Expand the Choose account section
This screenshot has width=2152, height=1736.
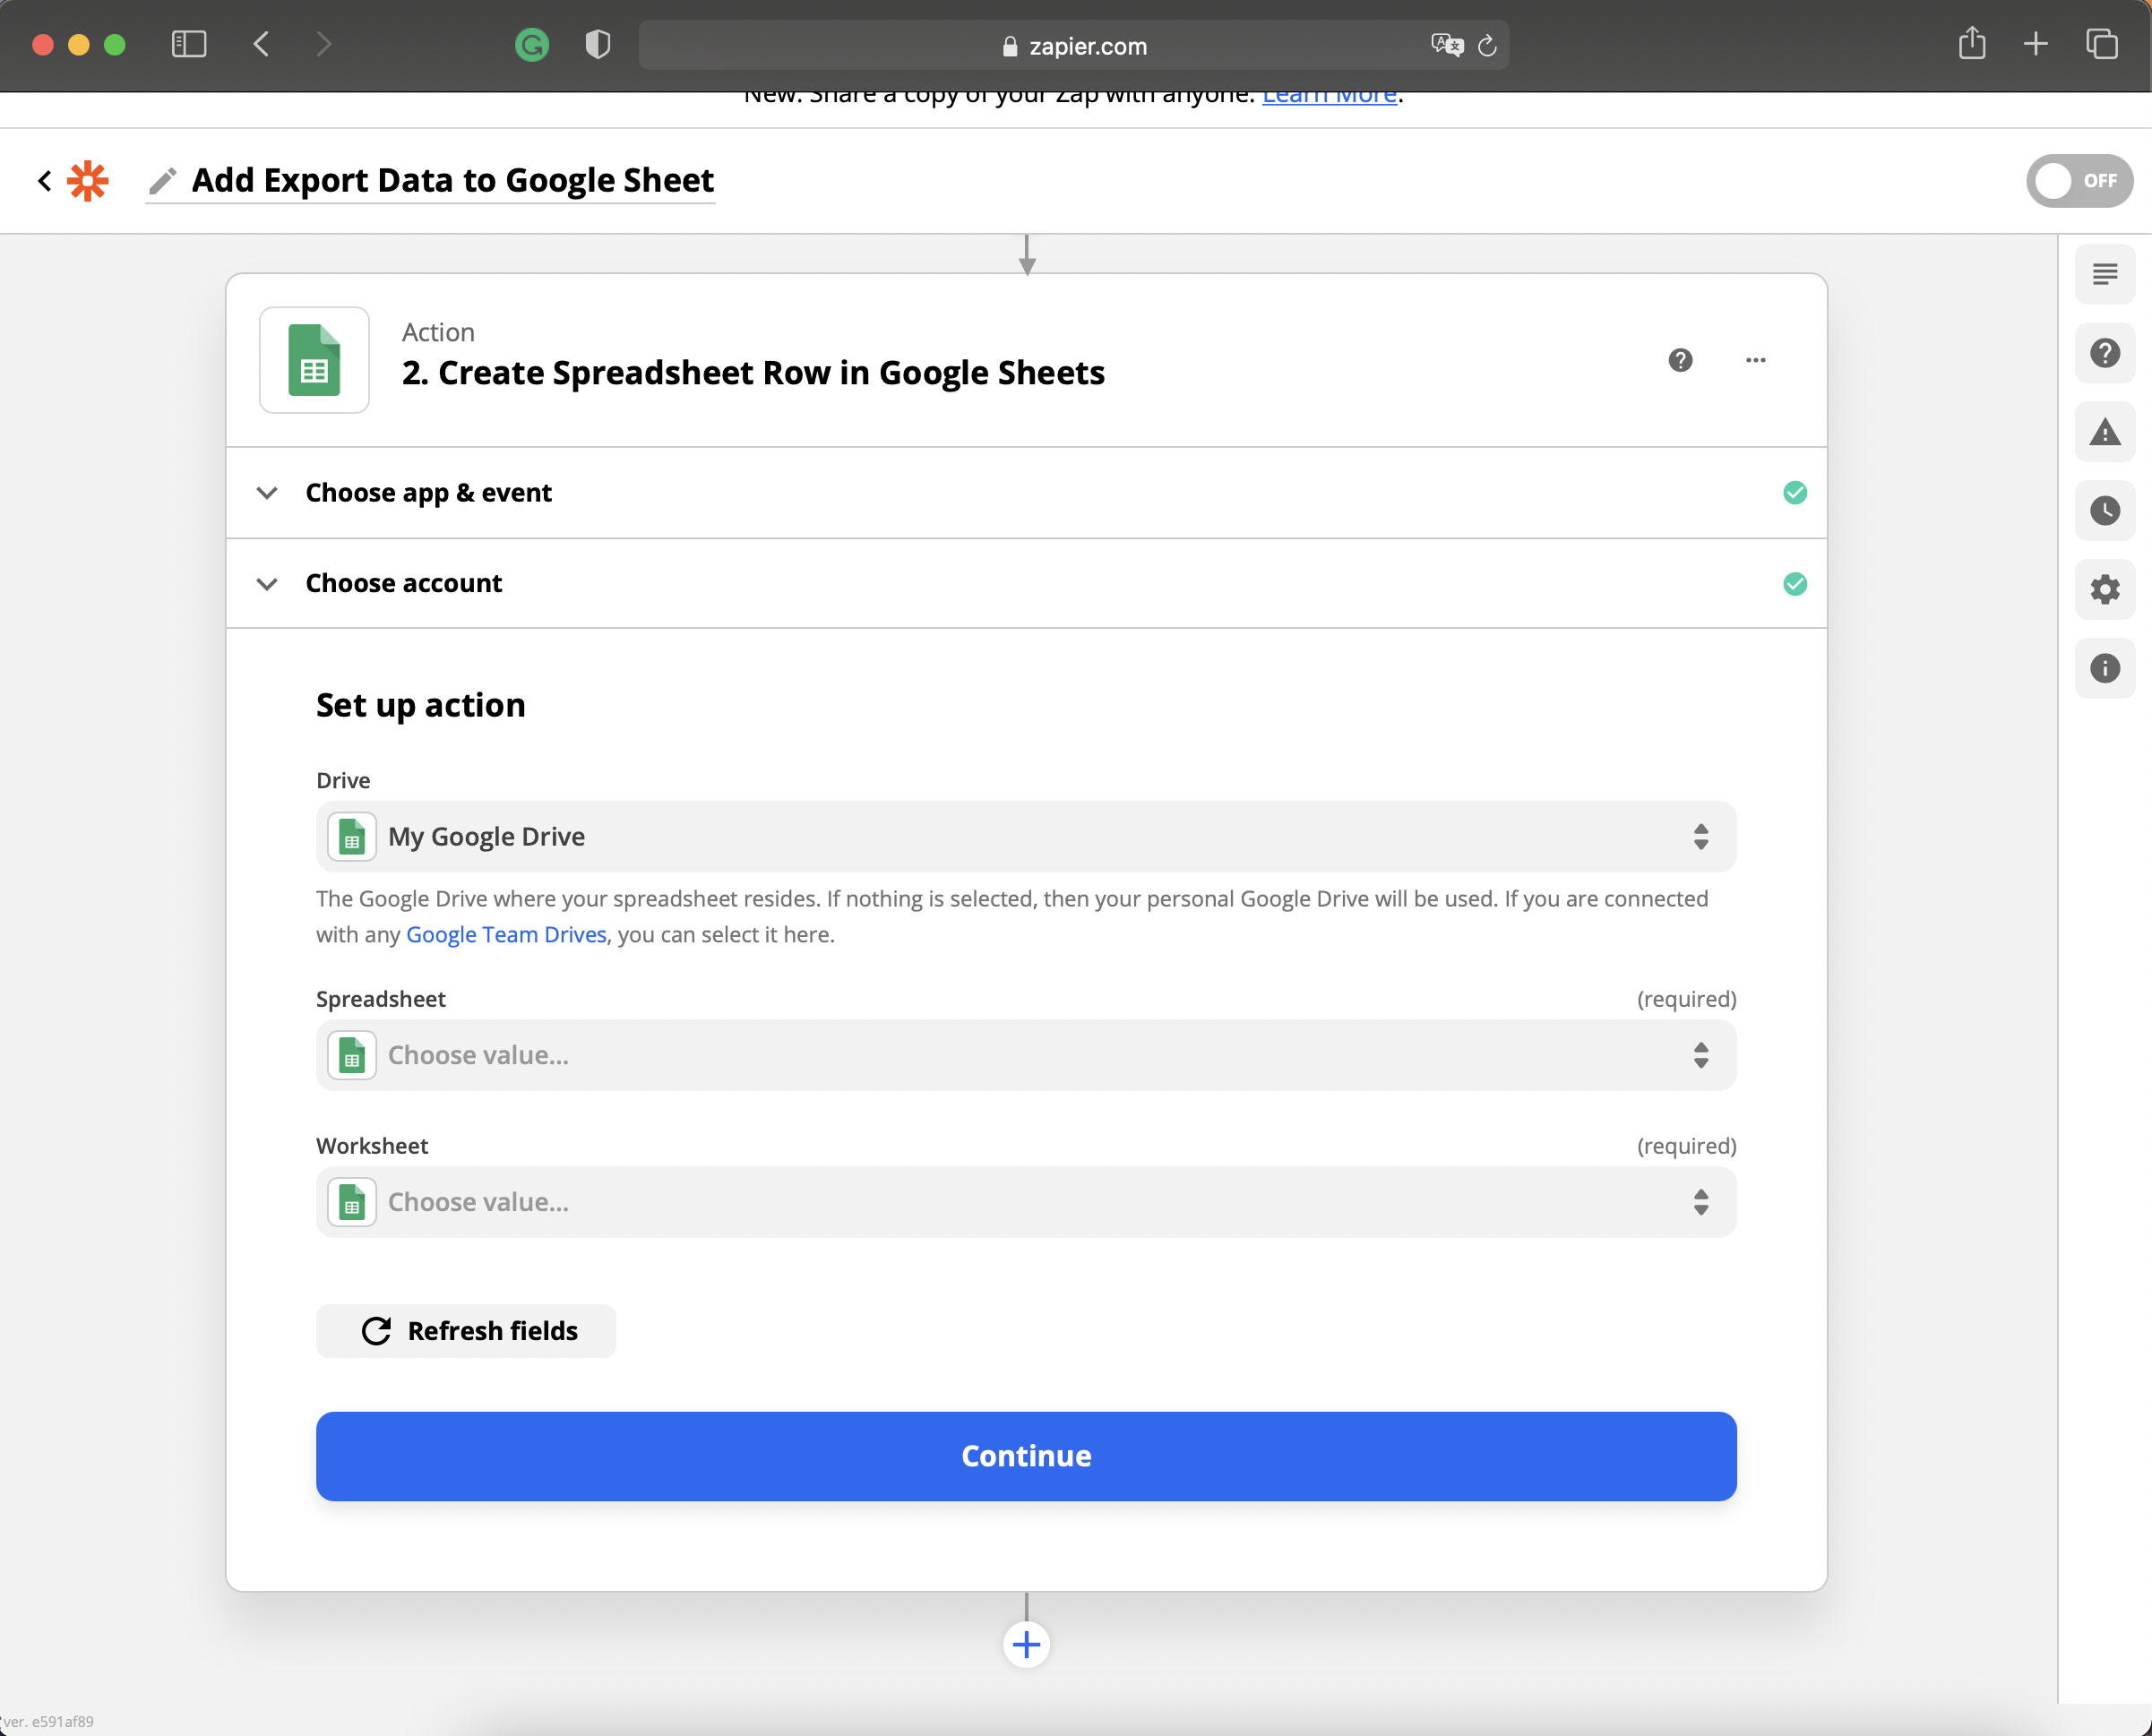403,583
